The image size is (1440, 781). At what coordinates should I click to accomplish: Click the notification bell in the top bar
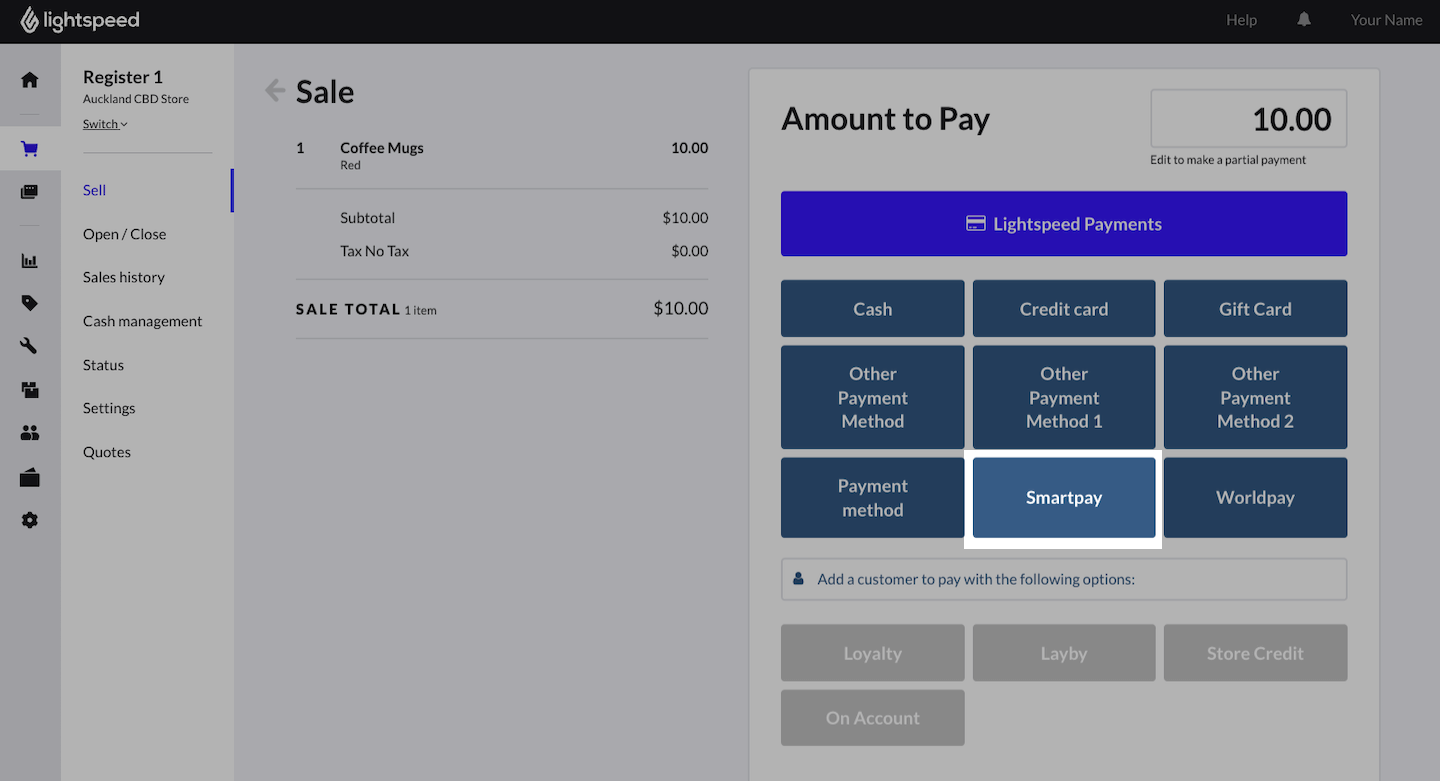point(1303,19)
